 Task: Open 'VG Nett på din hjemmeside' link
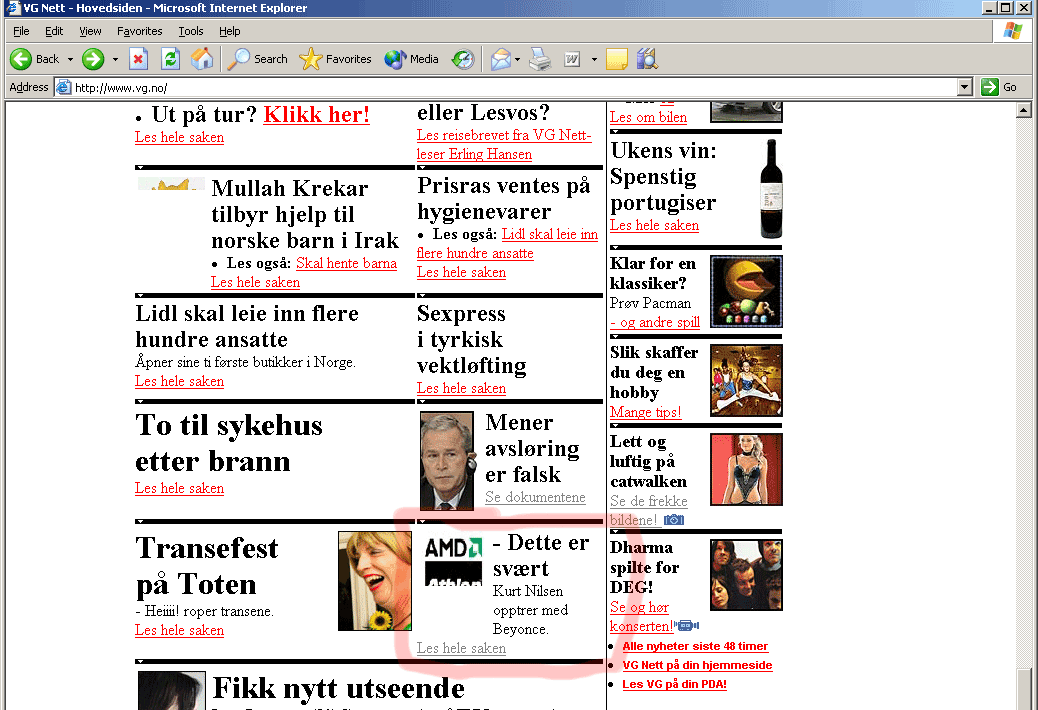(x=697, y=665)
